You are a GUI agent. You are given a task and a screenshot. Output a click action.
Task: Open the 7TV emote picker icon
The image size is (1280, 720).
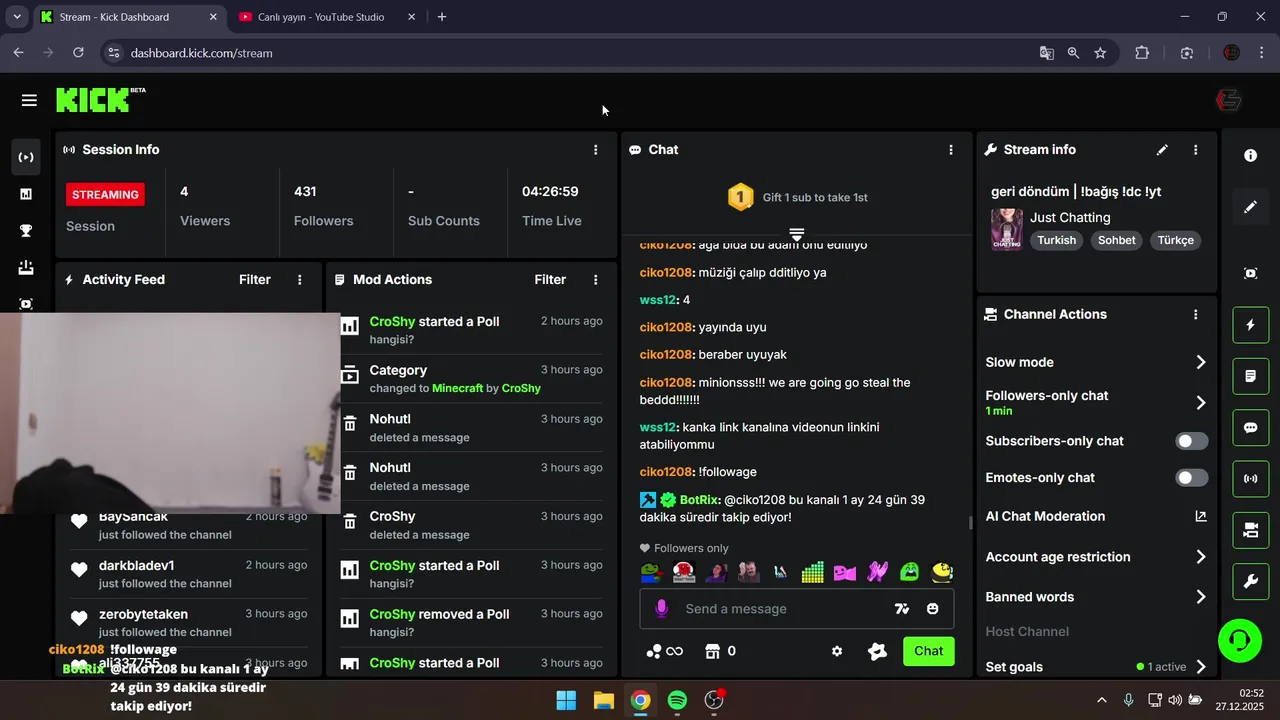[x=902, y=609]
